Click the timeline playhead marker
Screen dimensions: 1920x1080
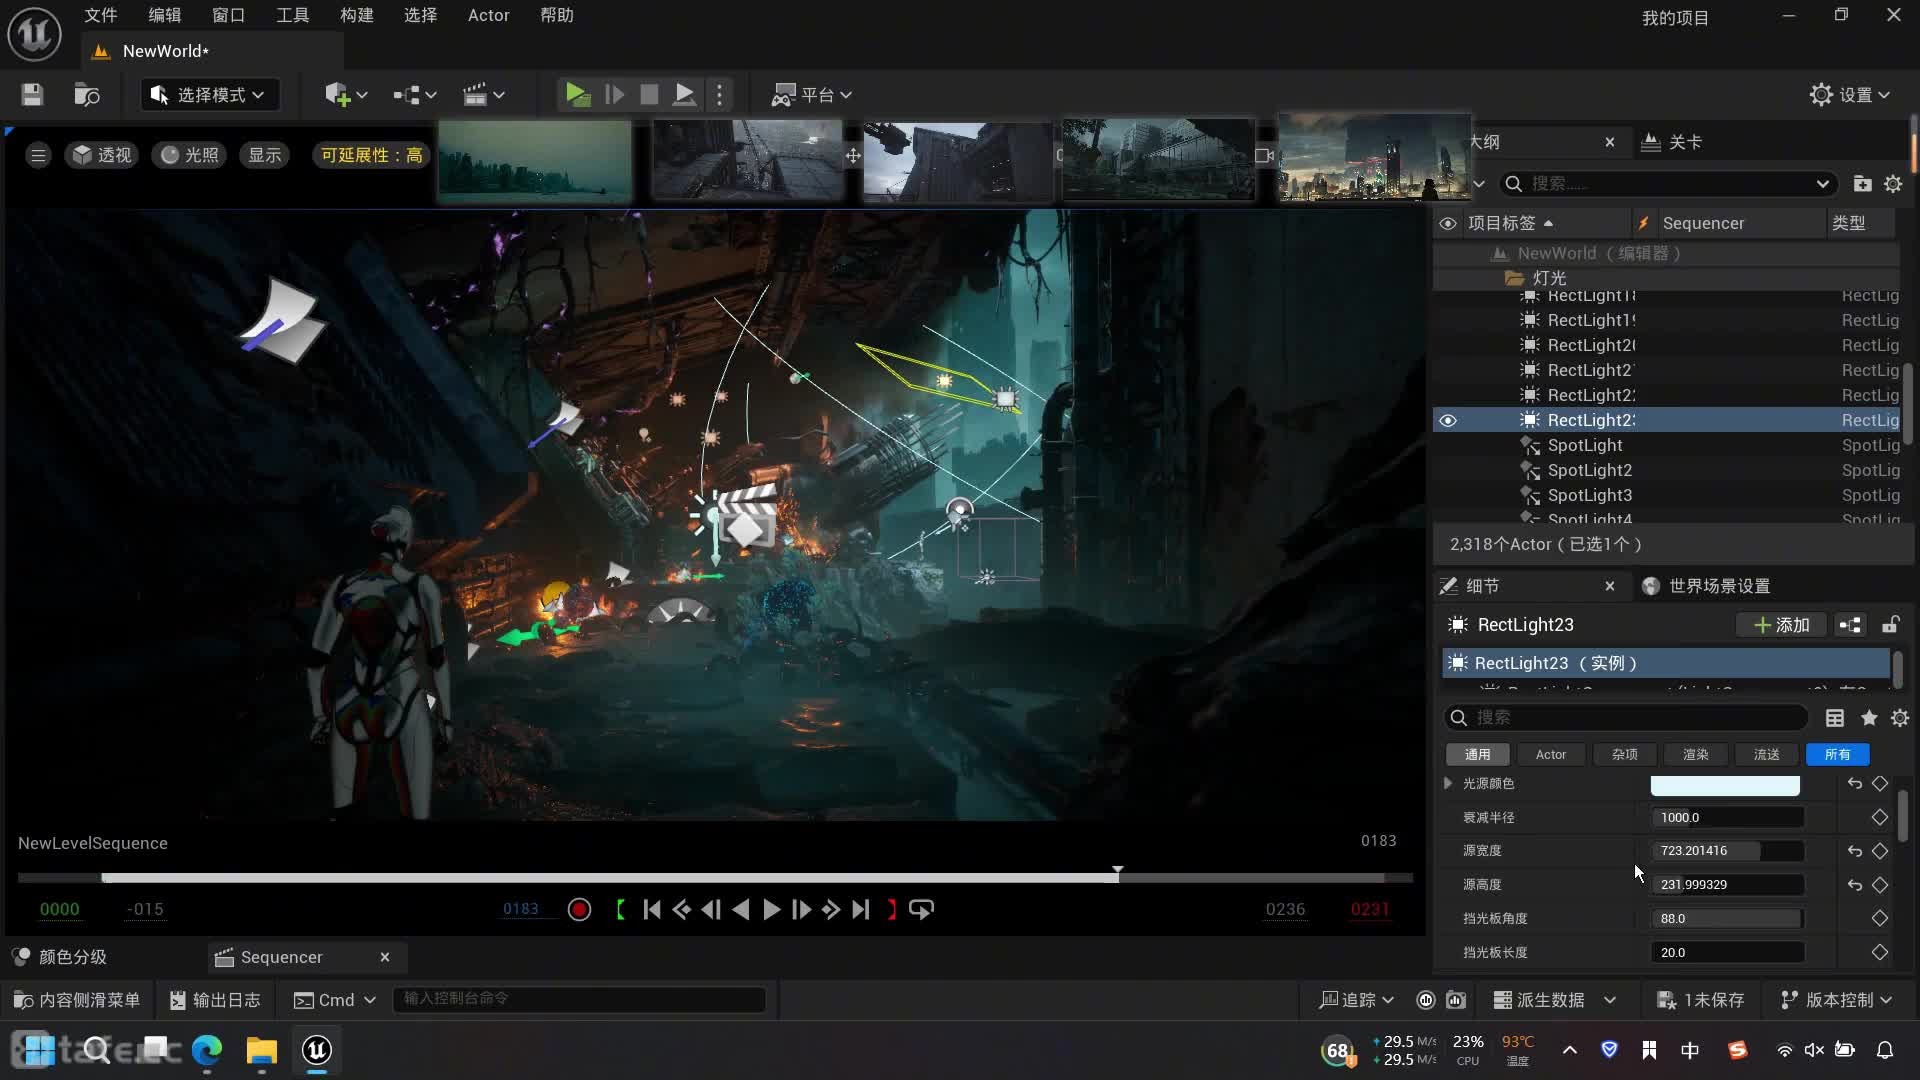click(x=1117, y=872)
